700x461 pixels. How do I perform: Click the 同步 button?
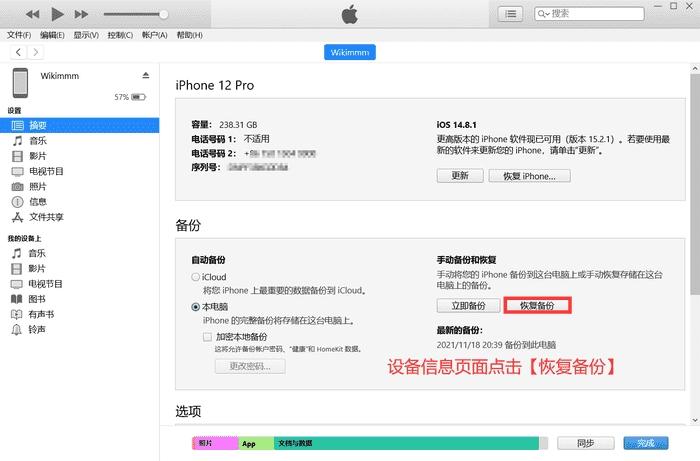point(586,443)
